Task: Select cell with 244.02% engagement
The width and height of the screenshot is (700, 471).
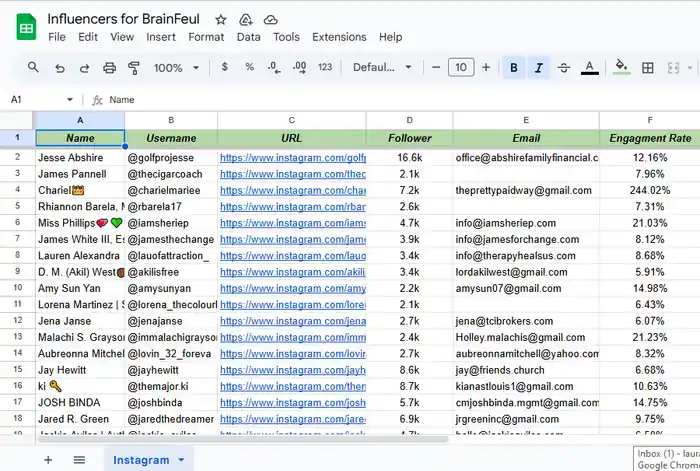Action: click(x=650, y=190)
